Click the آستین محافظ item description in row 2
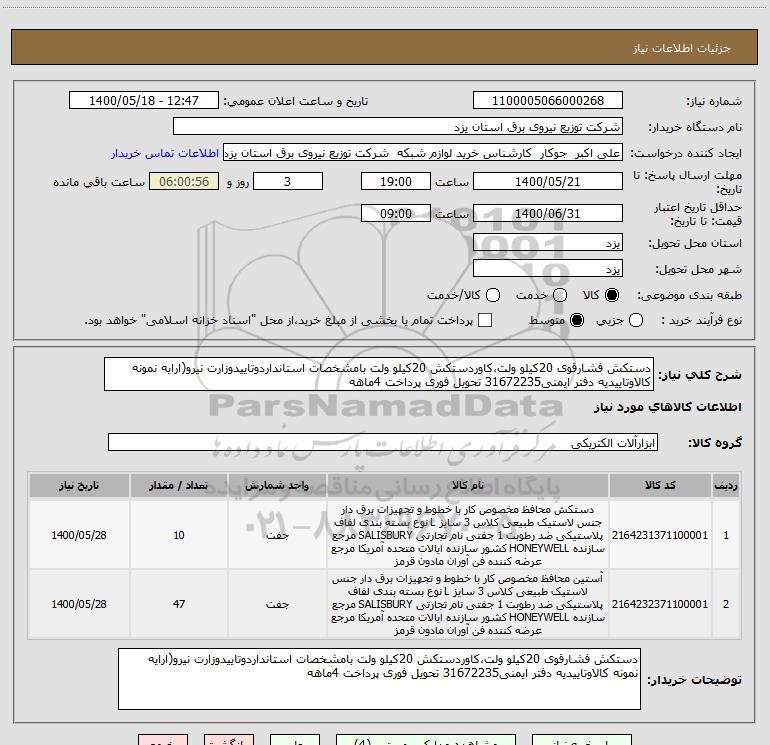 coord(468,605)
